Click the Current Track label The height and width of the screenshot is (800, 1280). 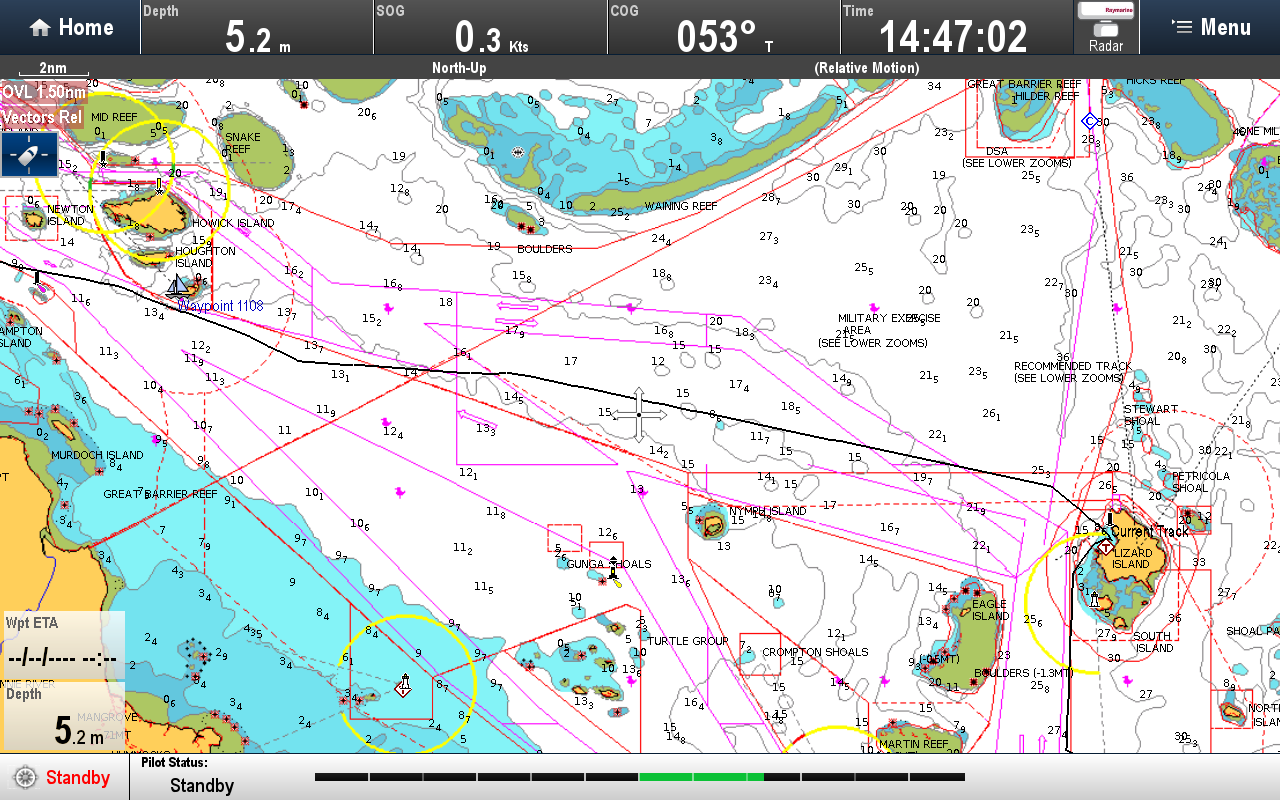1150,531
